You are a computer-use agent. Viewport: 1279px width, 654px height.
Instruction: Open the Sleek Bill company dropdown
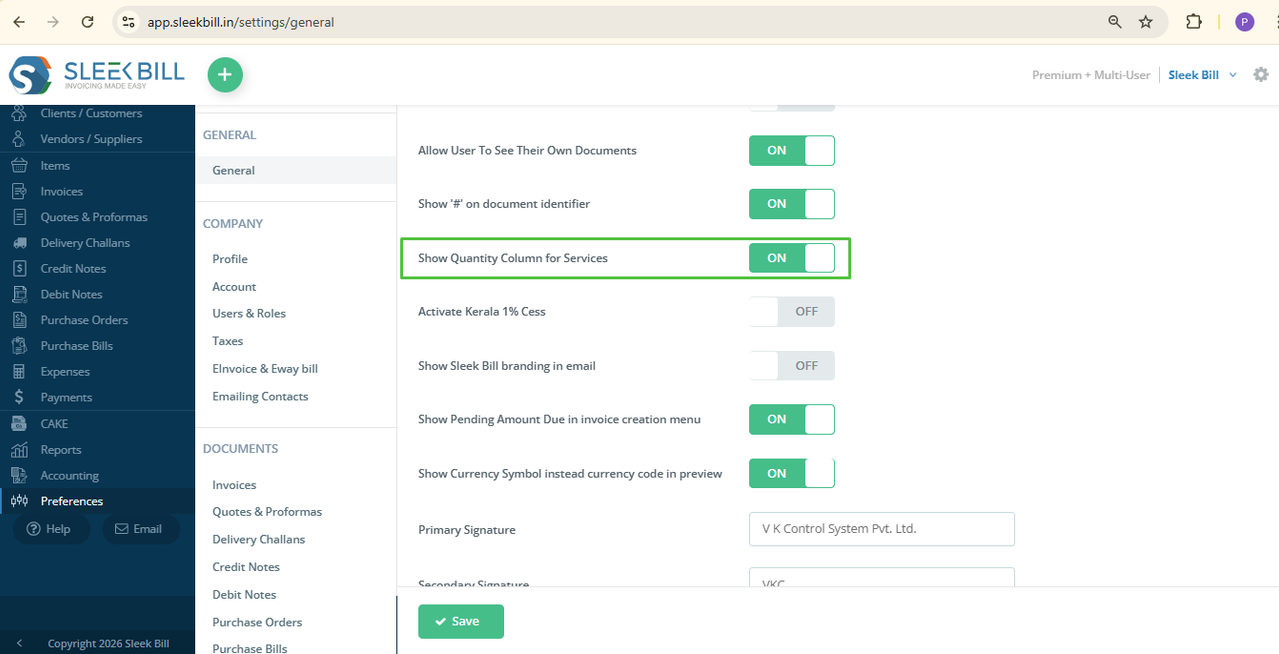coord(1203,75)
